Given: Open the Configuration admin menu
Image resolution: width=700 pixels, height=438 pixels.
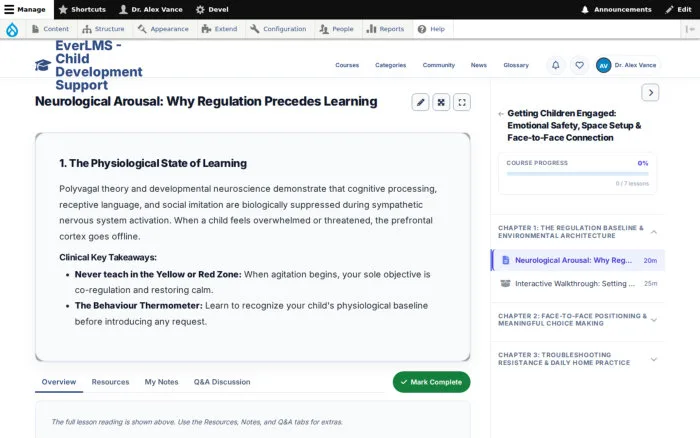Looking at the screenshot, I should point(278,29).
